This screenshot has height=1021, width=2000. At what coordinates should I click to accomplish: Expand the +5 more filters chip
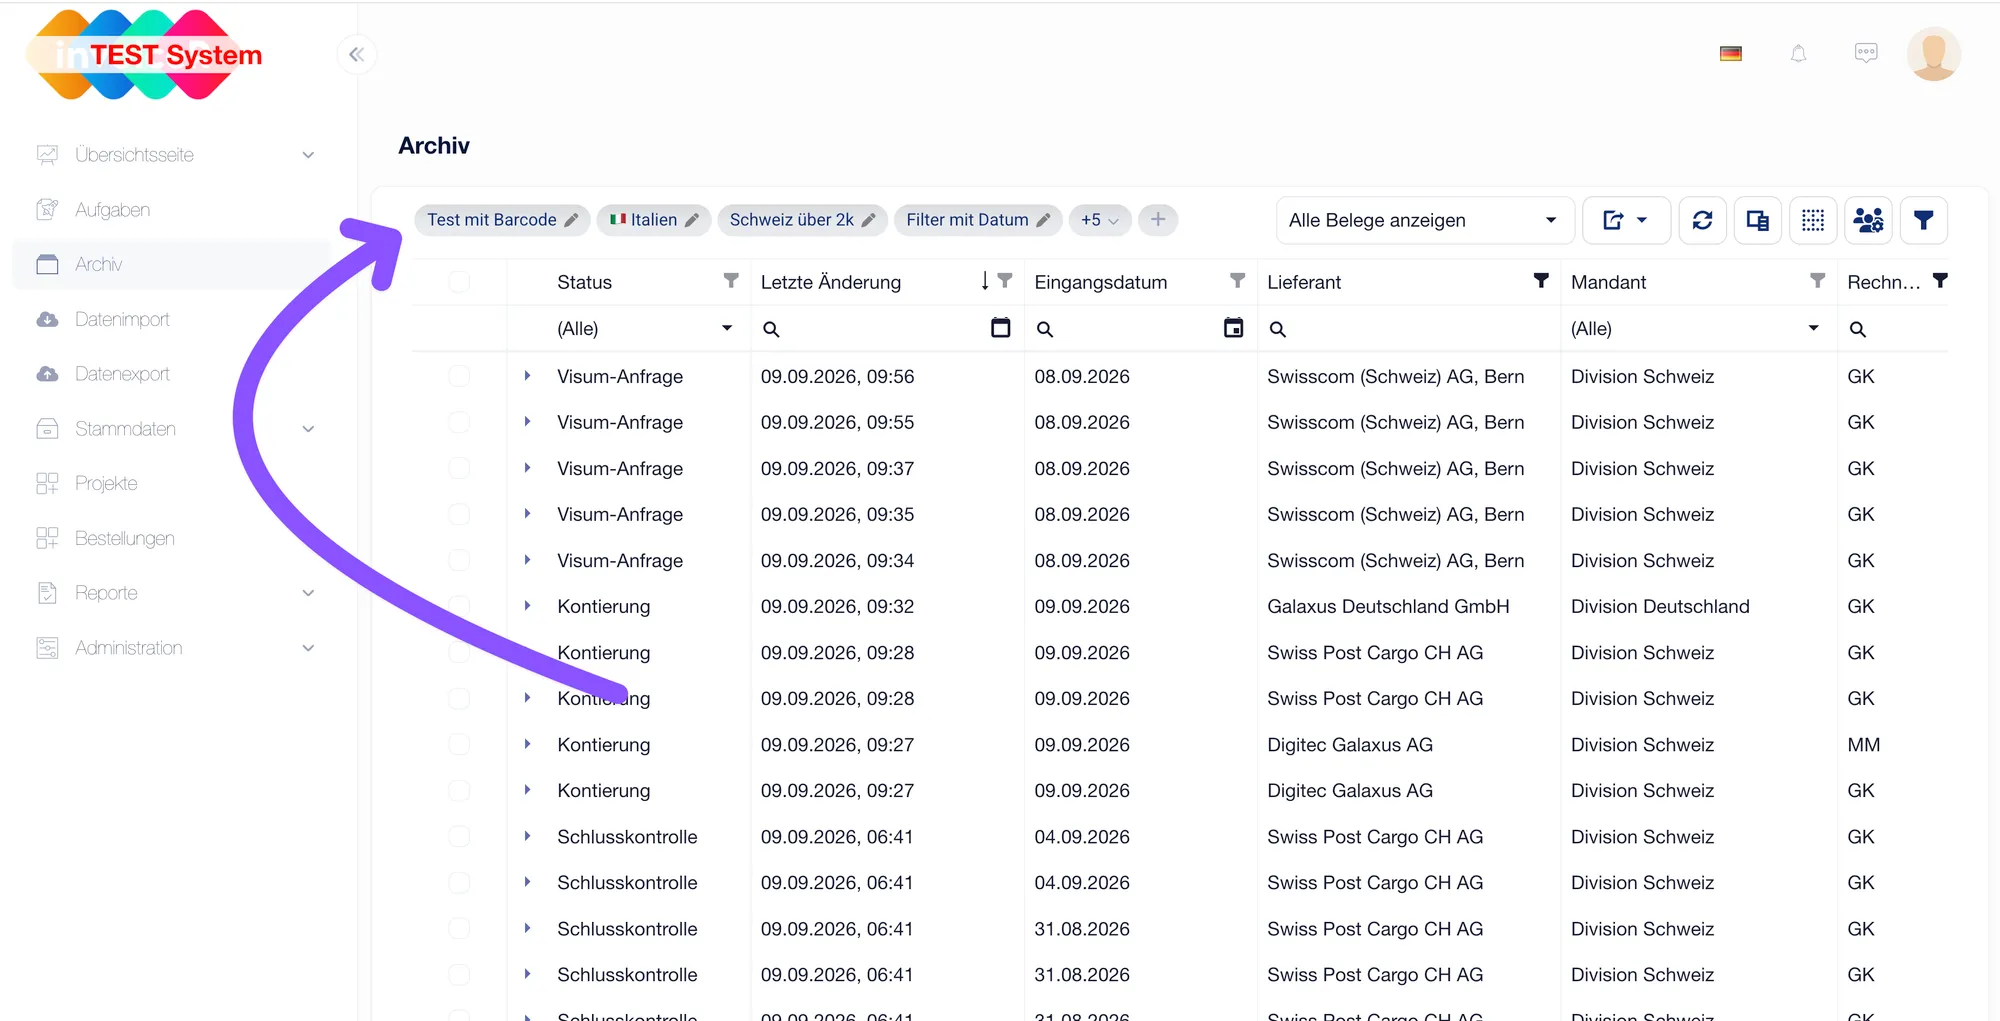pos(1100,220)
